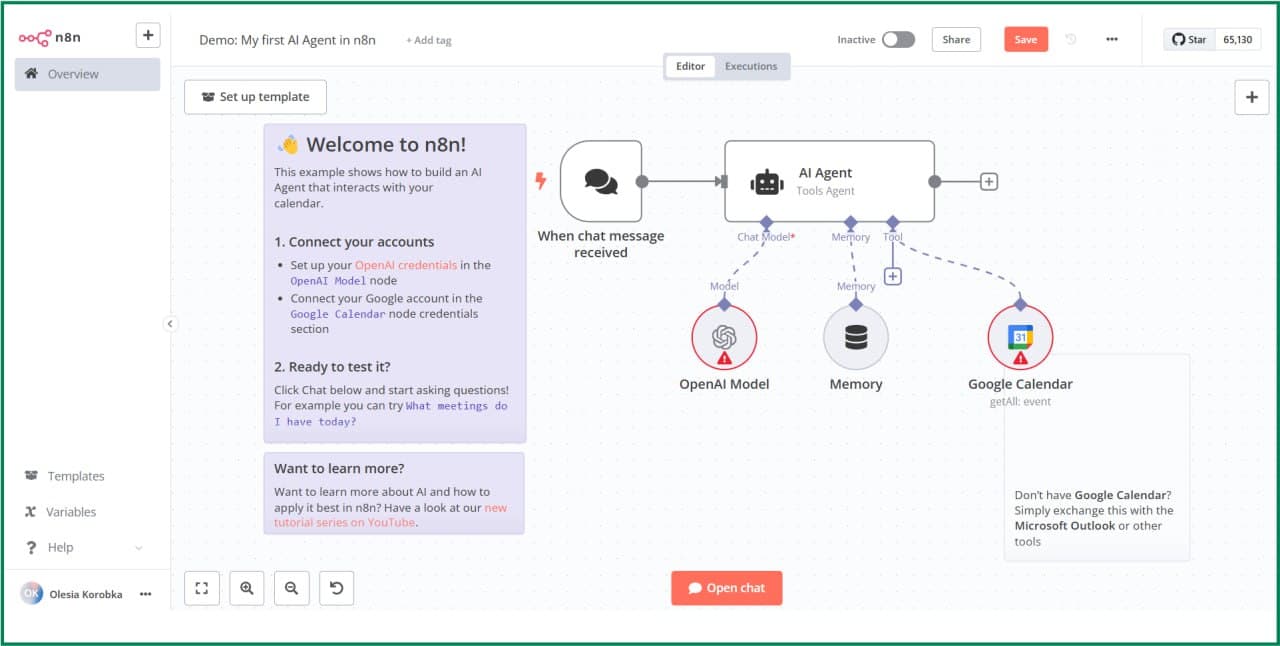Open workflow history
Screen dimensions: 1280x646
(x=1071, y=39)
